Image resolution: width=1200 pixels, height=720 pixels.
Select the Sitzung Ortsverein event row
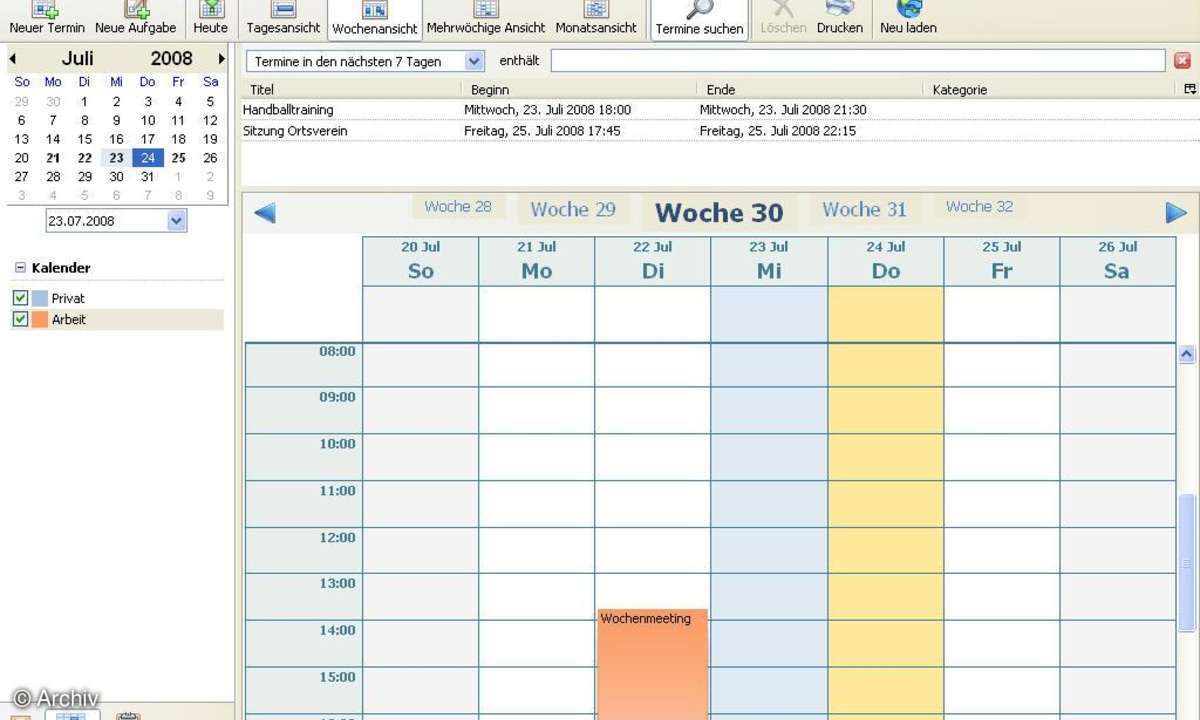pyautogui.click(x=720, y=131)
